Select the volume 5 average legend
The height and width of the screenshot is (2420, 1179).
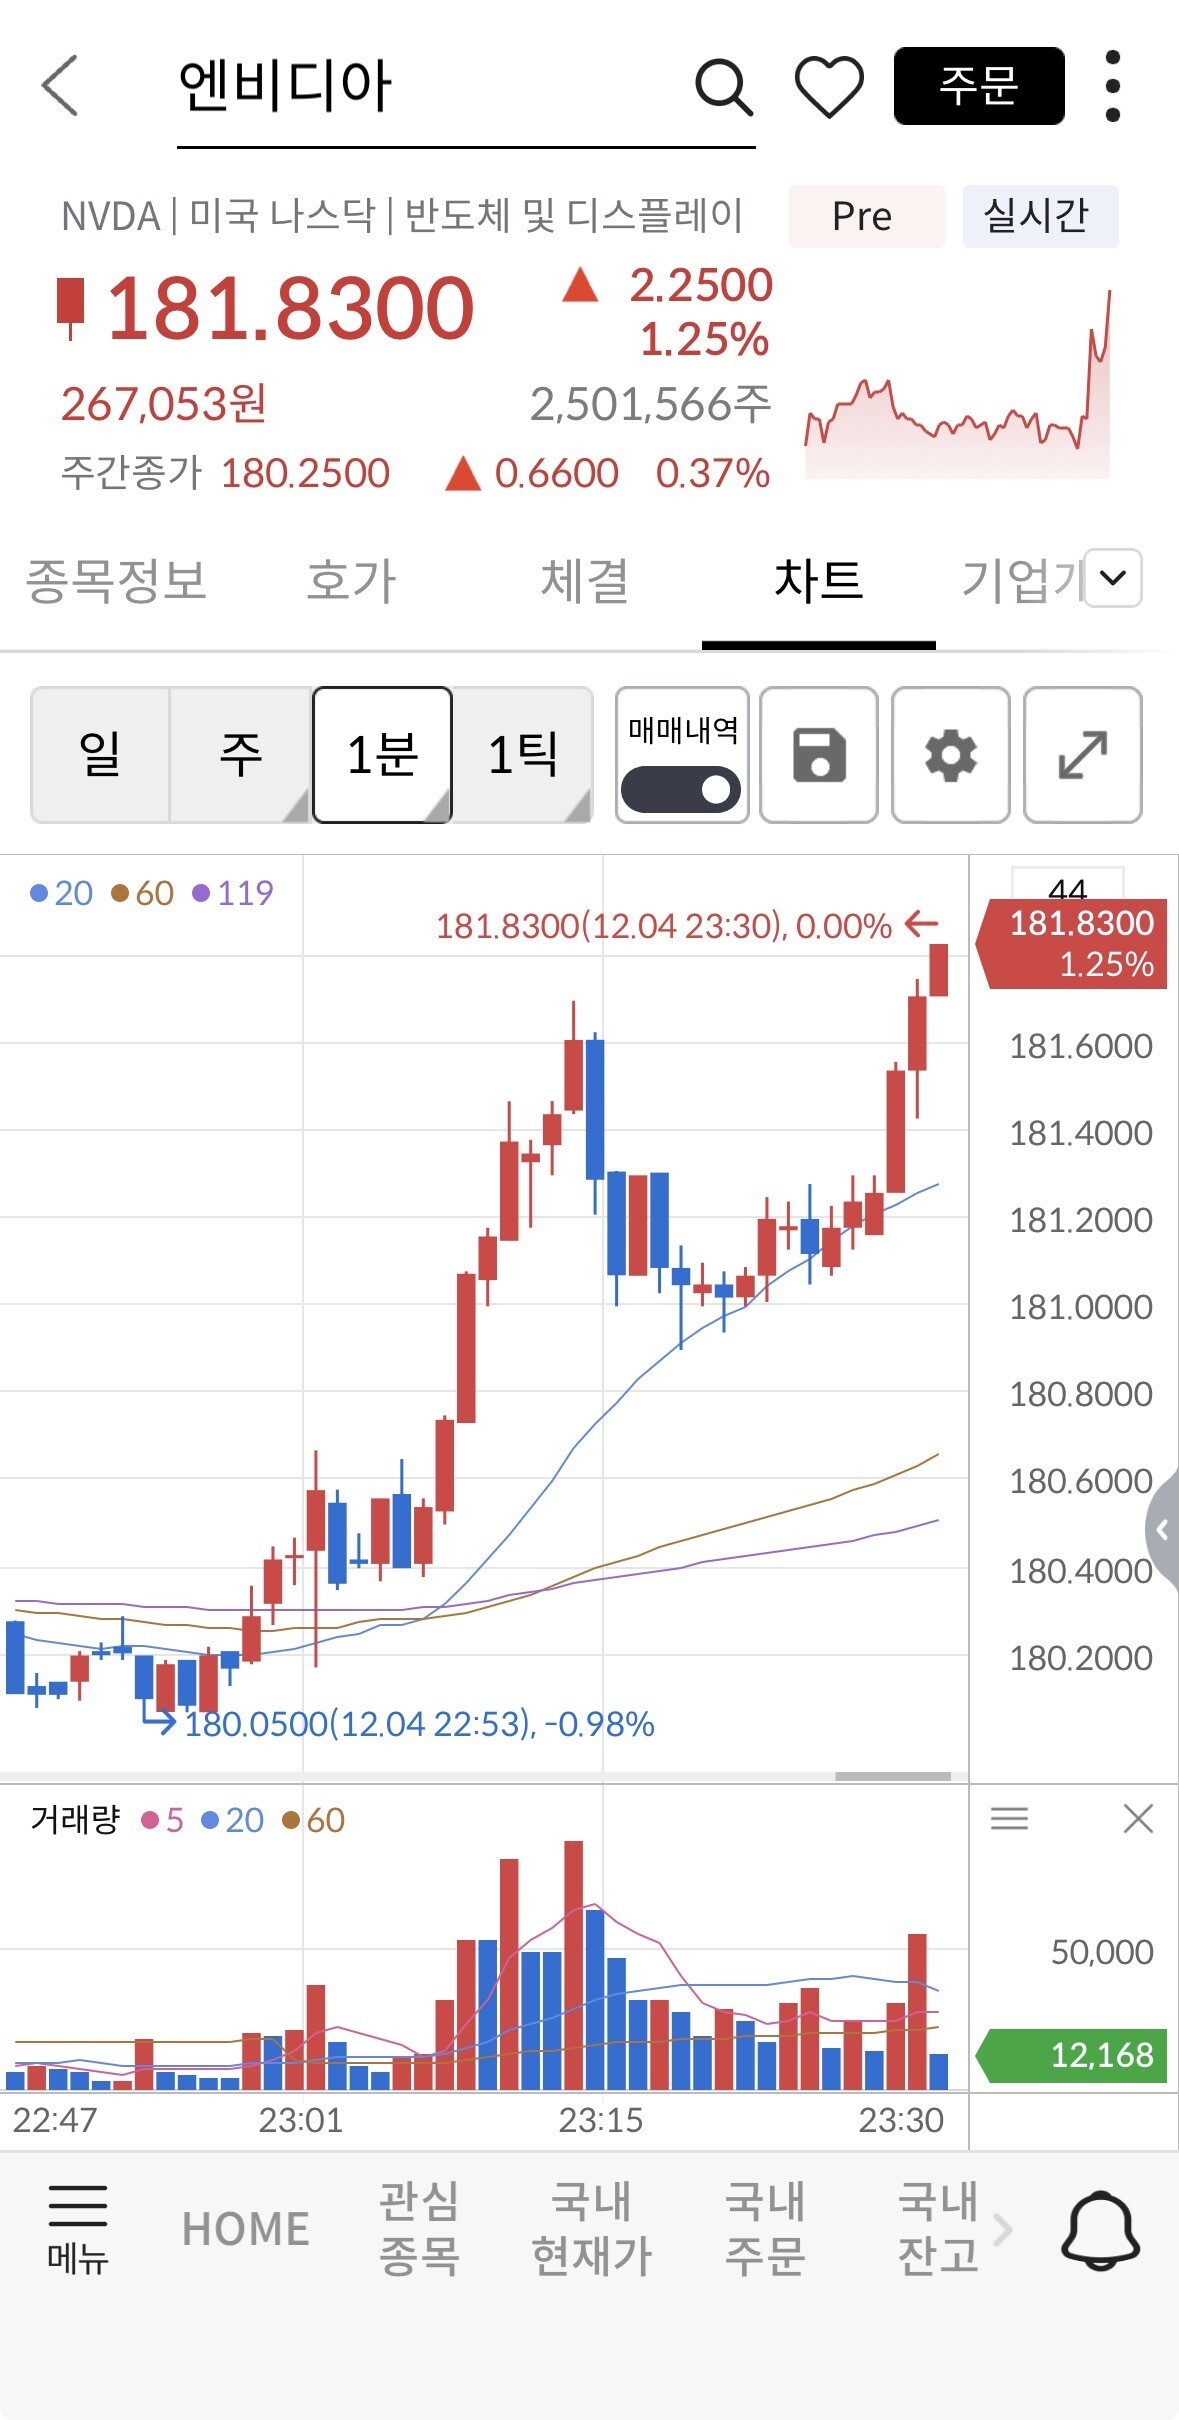click(x=163, y=1820)
